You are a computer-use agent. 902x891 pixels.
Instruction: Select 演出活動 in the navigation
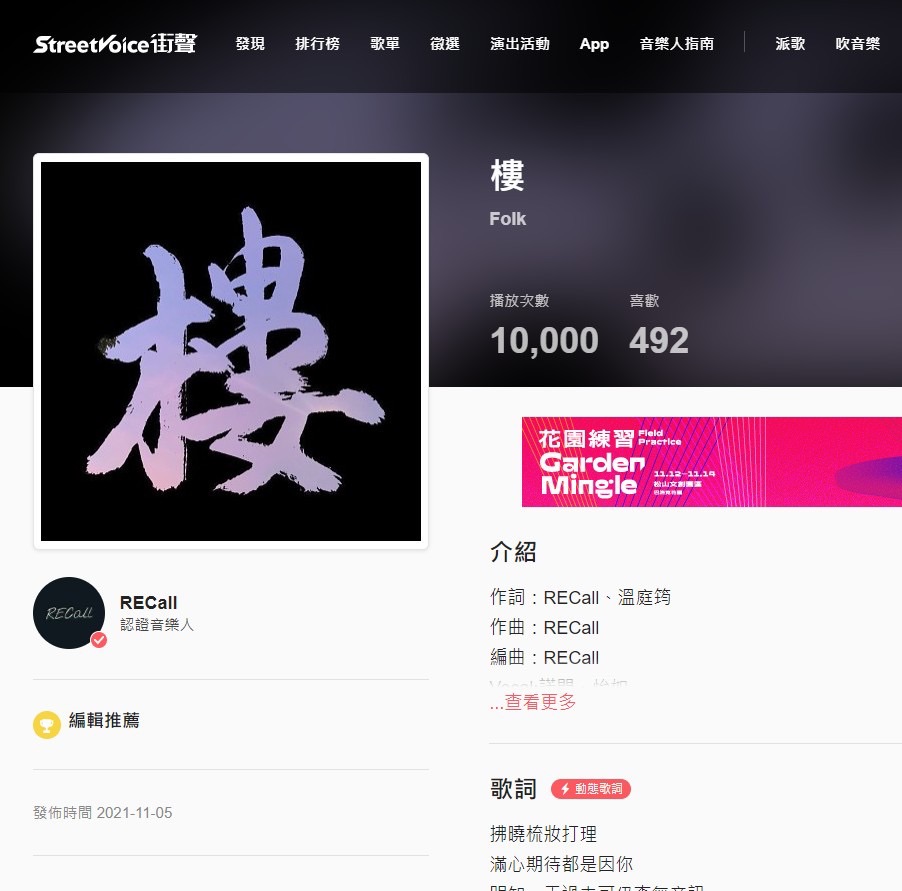(x=520, y=44)
